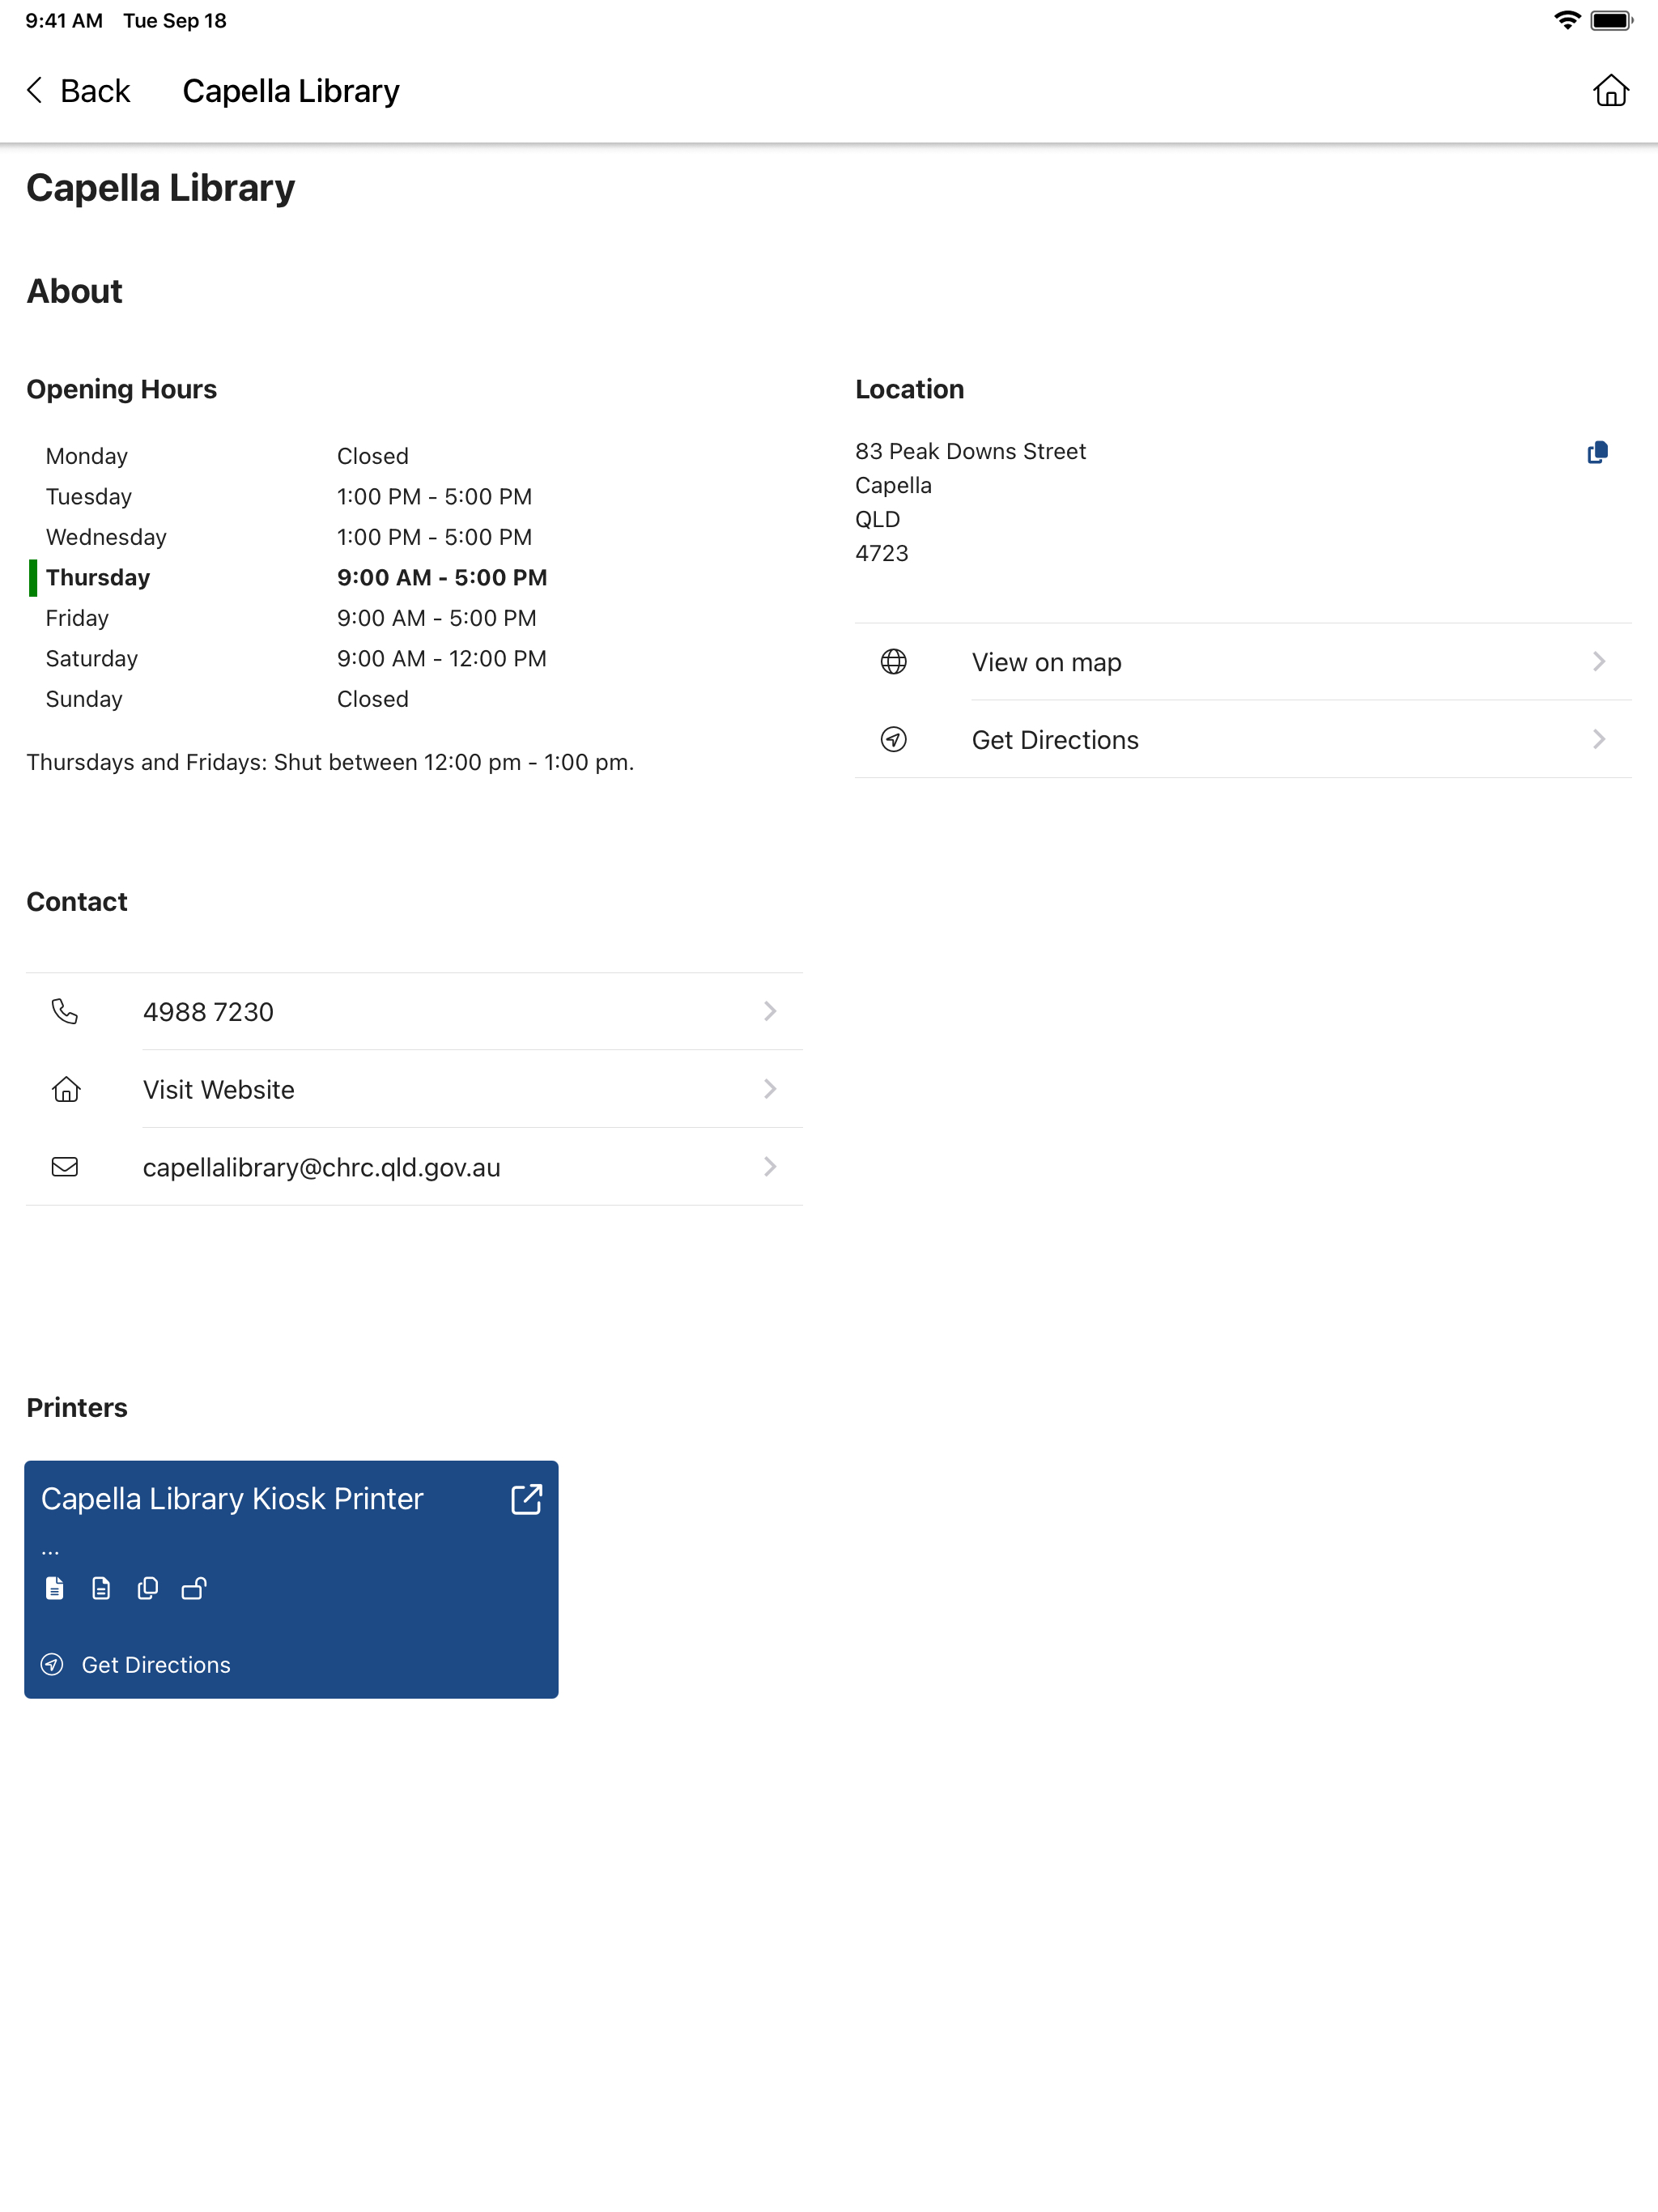Viewport: 1658px width, 2212px height.
Task: Open home via top-right house icon
Action: (x=1610, y=90)
